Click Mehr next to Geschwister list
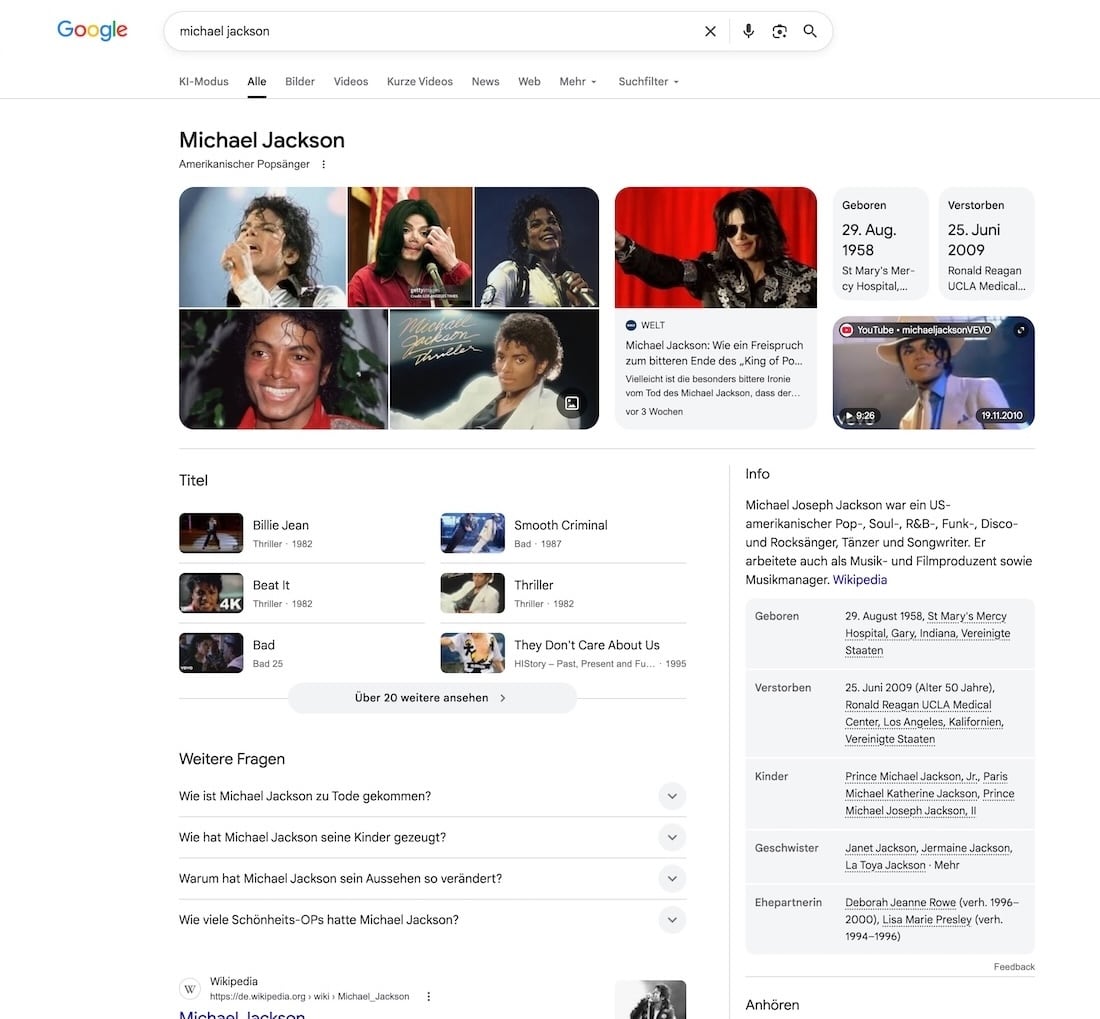 [946, 865]
